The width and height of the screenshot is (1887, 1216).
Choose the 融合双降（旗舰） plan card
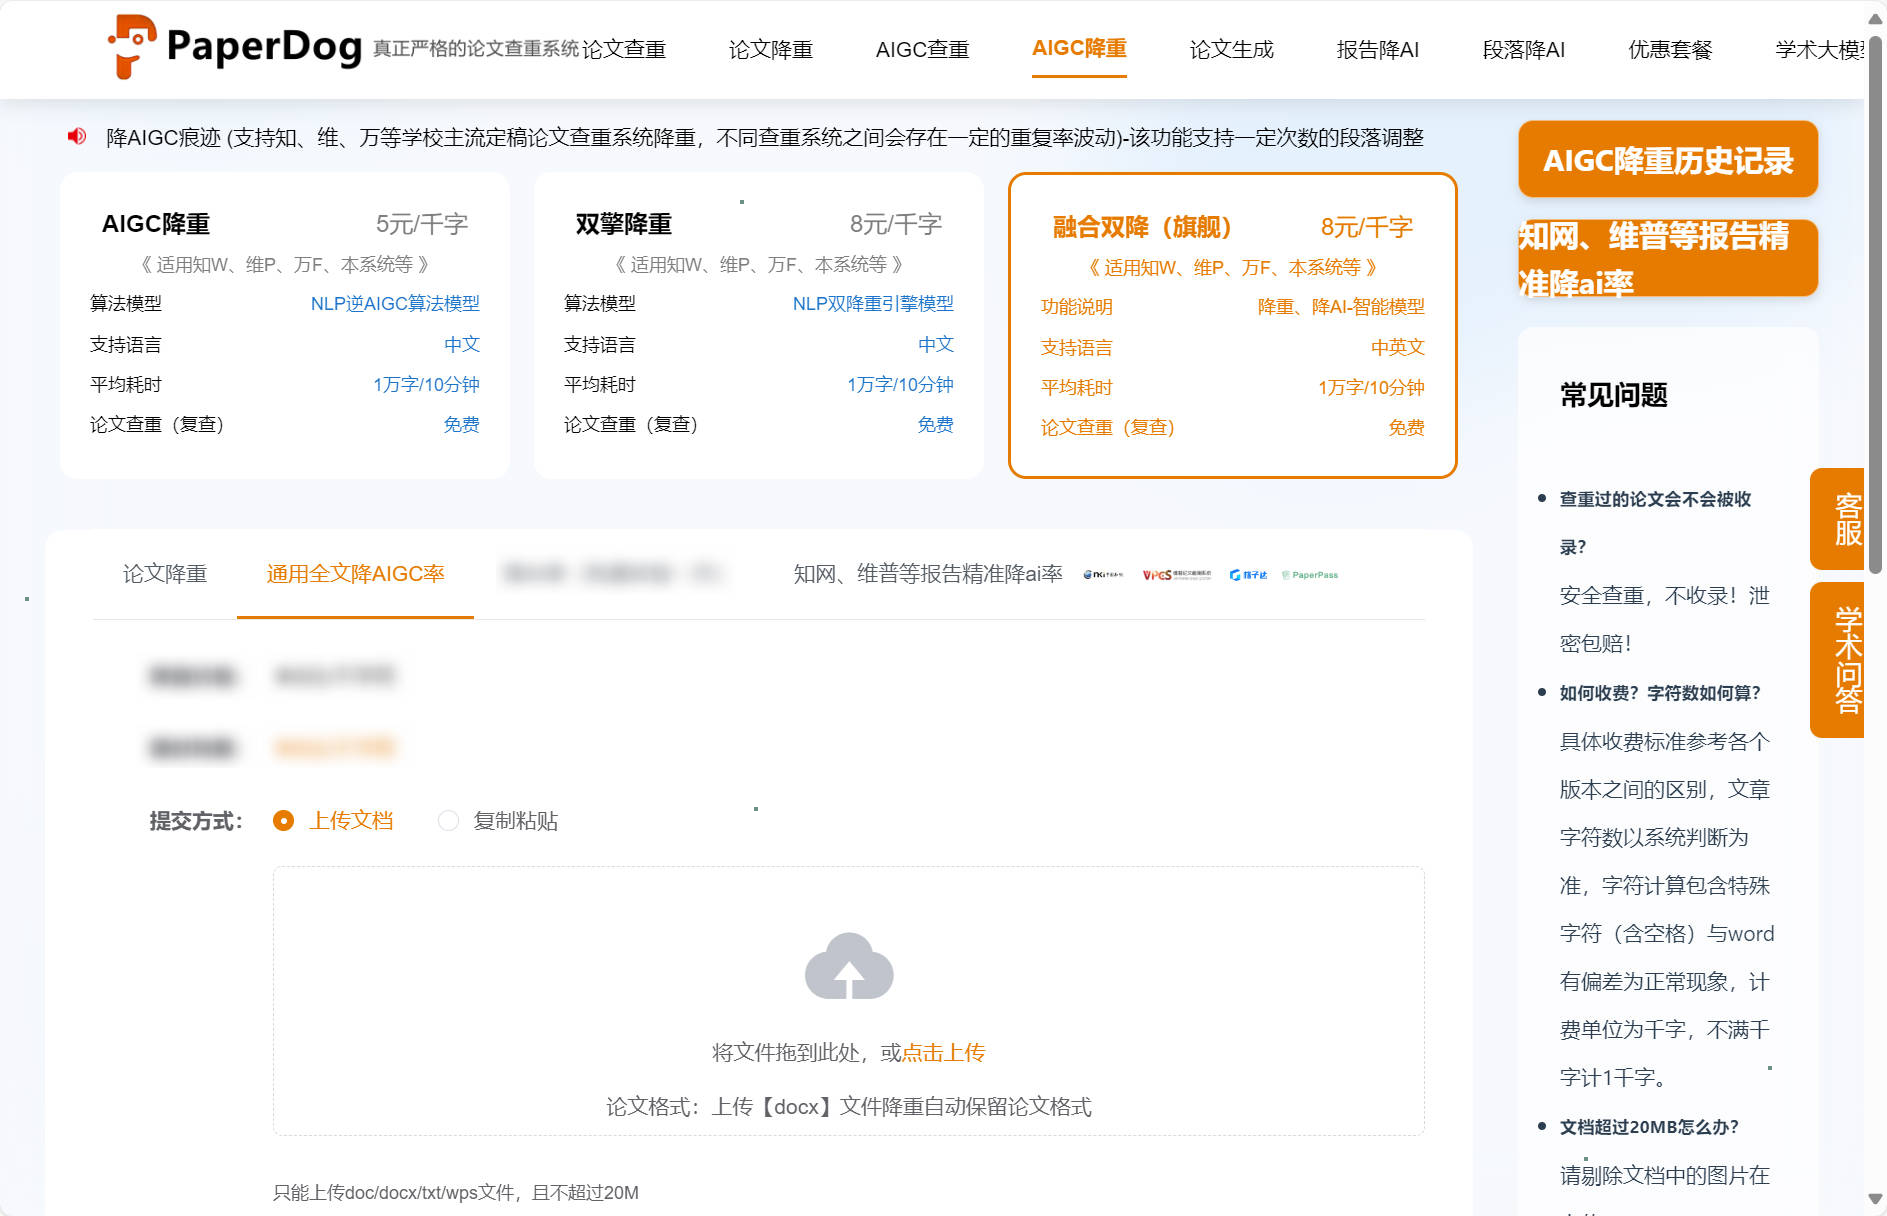tap(1233, 325)
